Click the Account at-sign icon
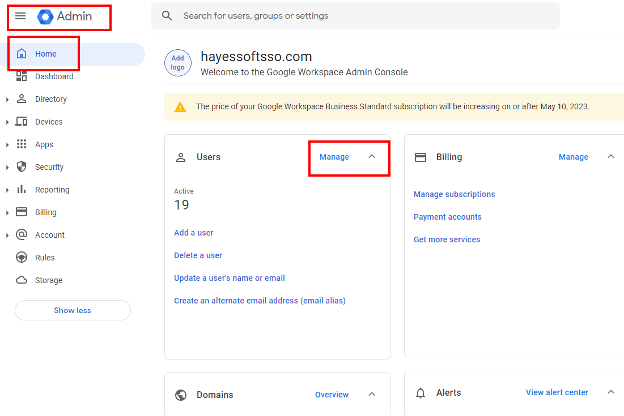Viewport: 624px width, 416px height. point(21,234)
